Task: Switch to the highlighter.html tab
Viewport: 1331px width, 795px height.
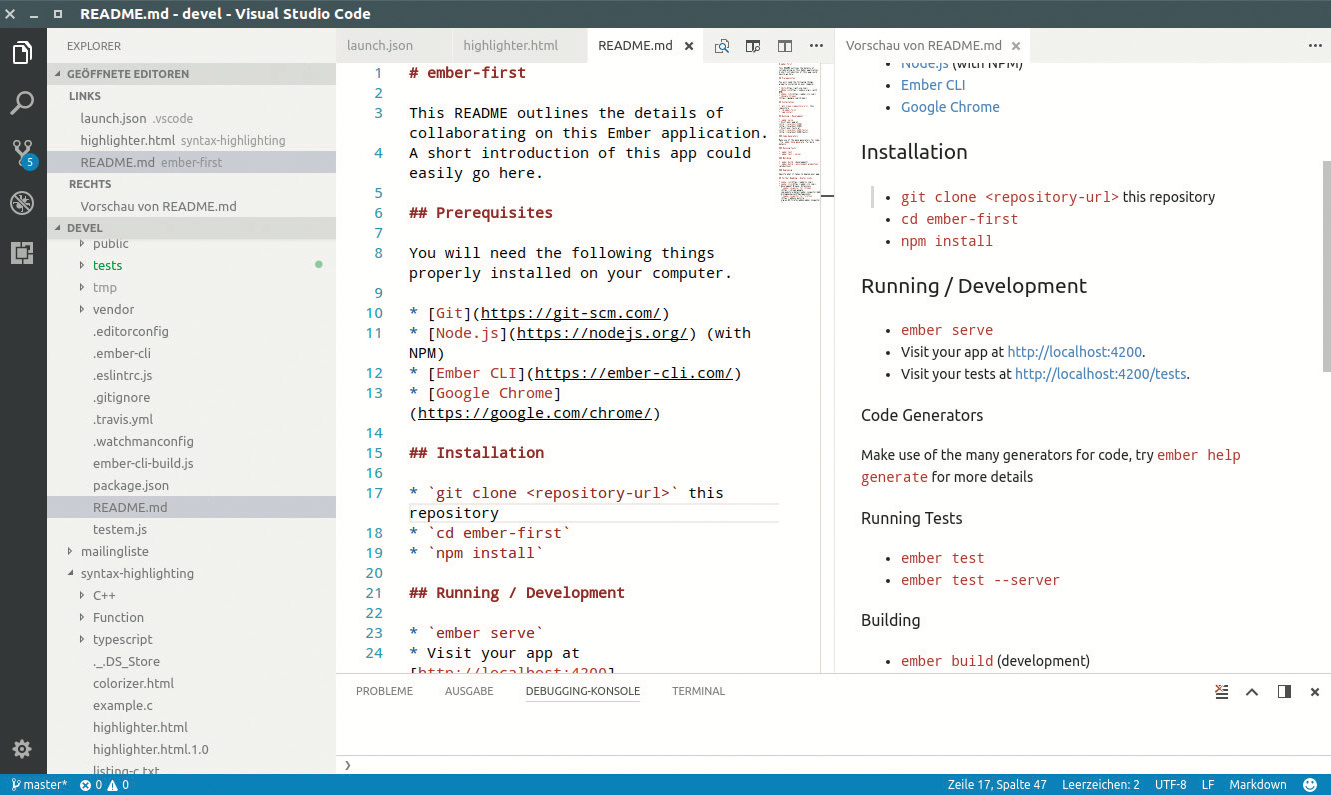Action: click(x=510, y=46)
